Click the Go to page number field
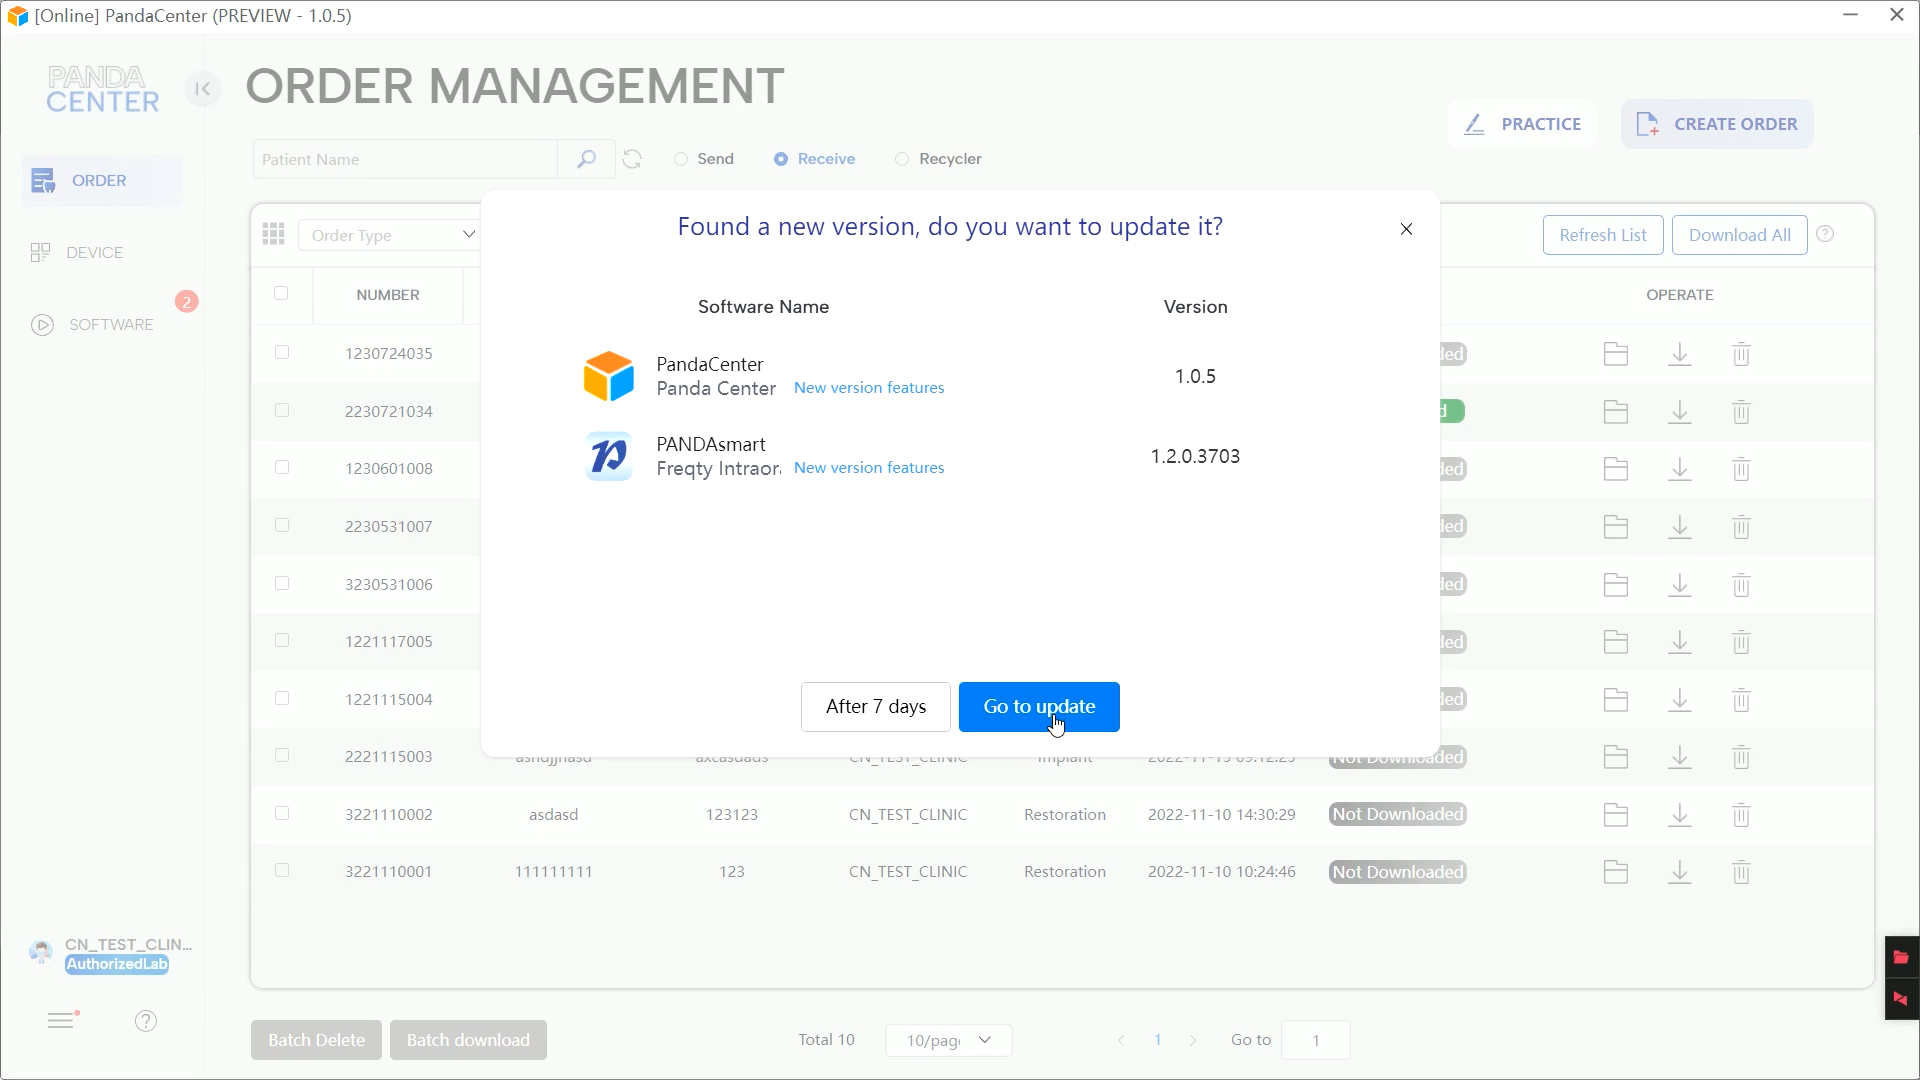 [1315, 1040]
